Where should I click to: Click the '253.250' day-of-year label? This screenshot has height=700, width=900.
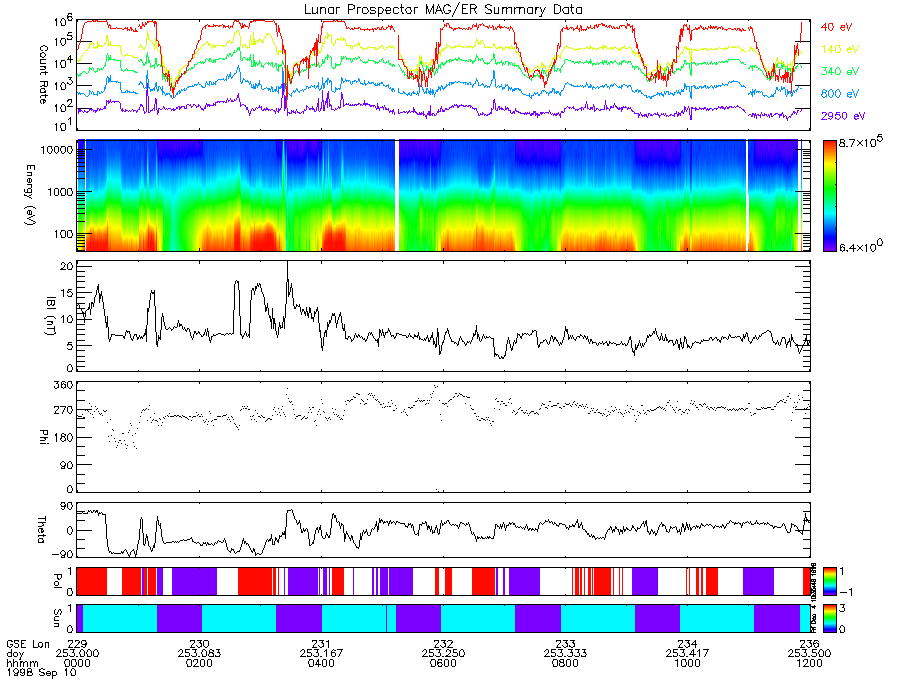(443, 654)
